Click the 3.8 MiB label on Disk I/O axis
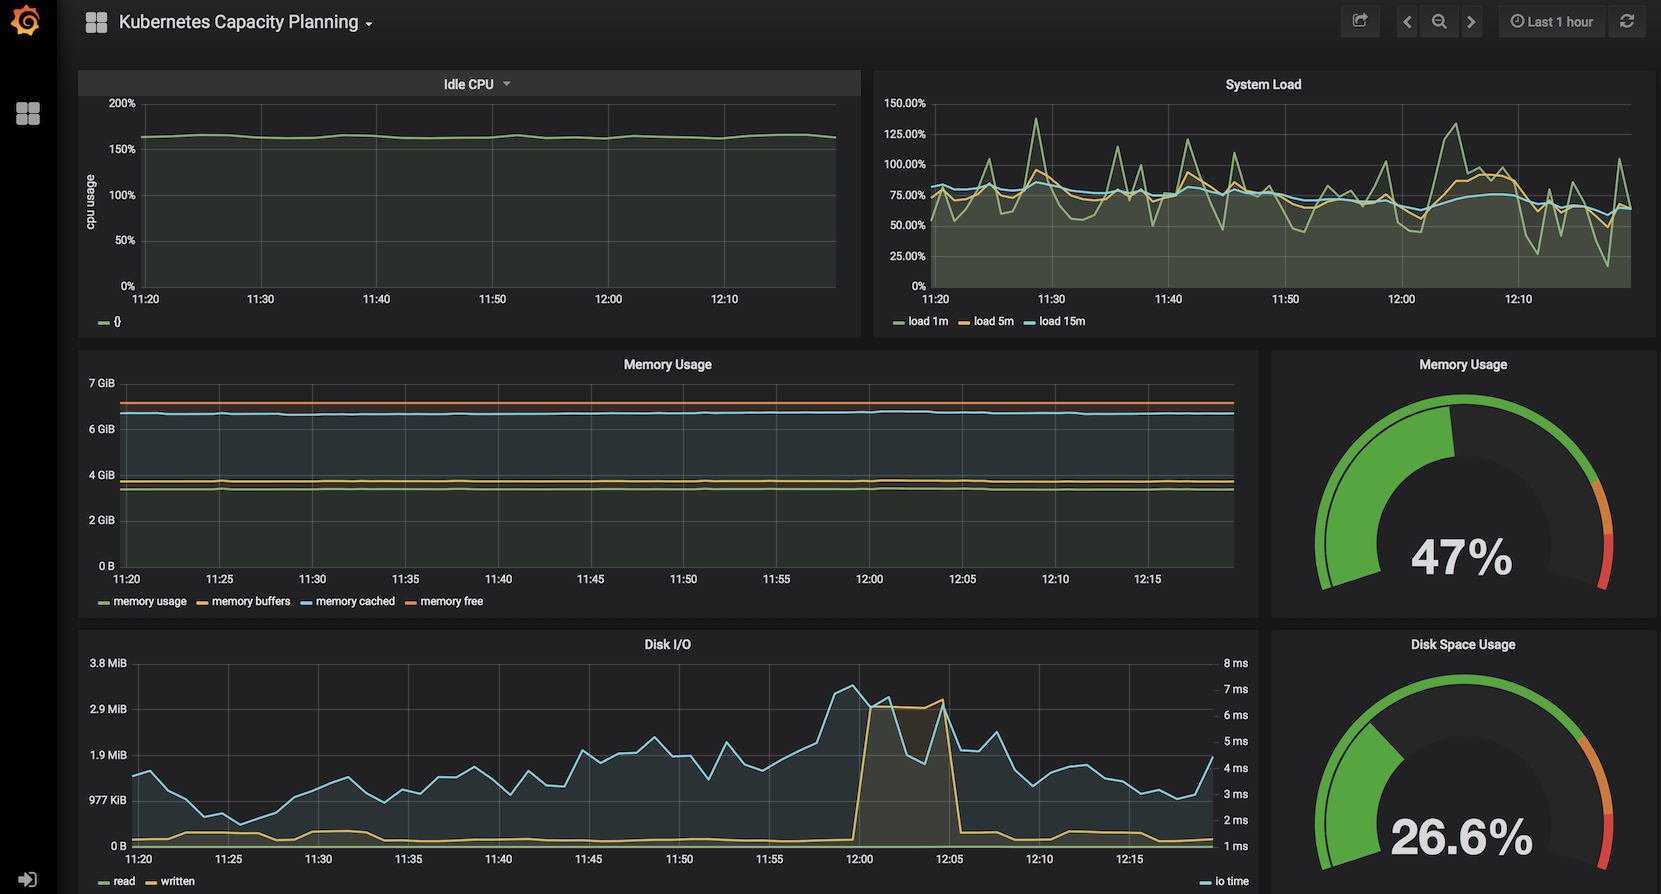The width and height of the screenshot is (1661, 894). point(108,663)
